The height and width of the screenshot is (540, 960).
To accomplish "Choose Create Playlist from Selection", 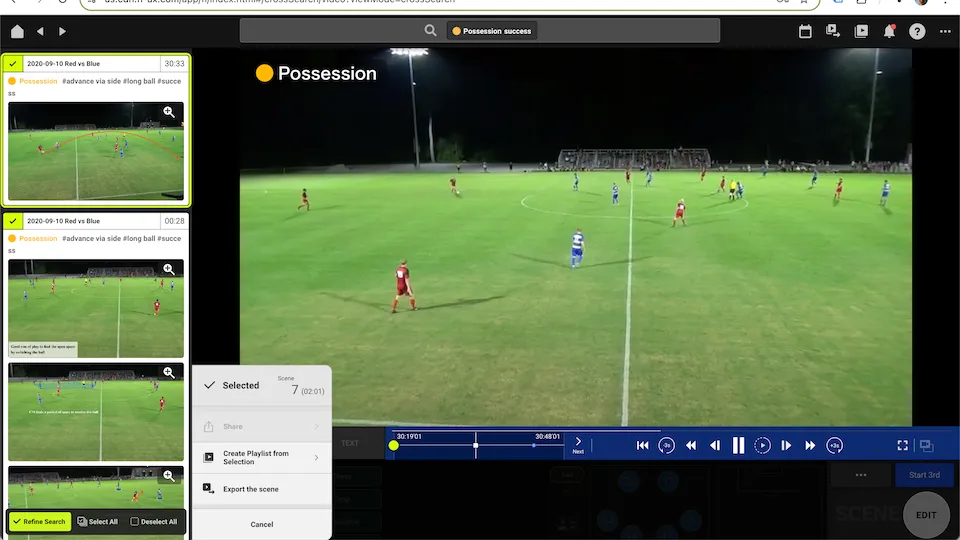I will click(x=262, y=458).
